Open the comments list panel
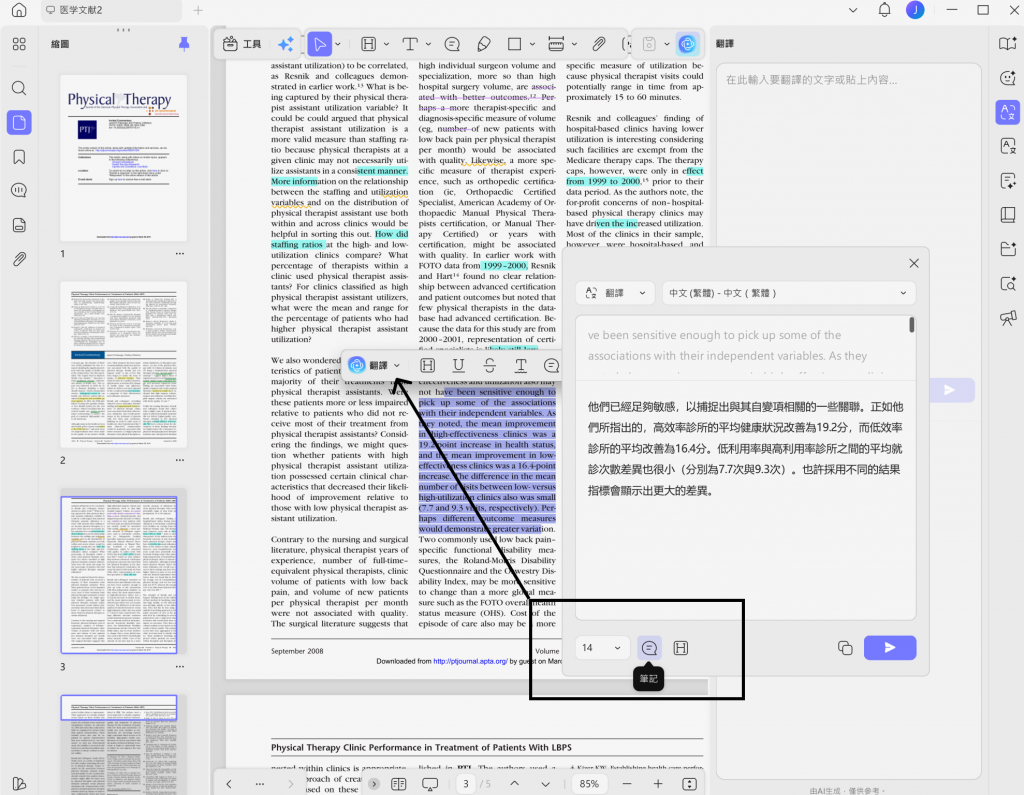1024x795 pixels. 19,190
